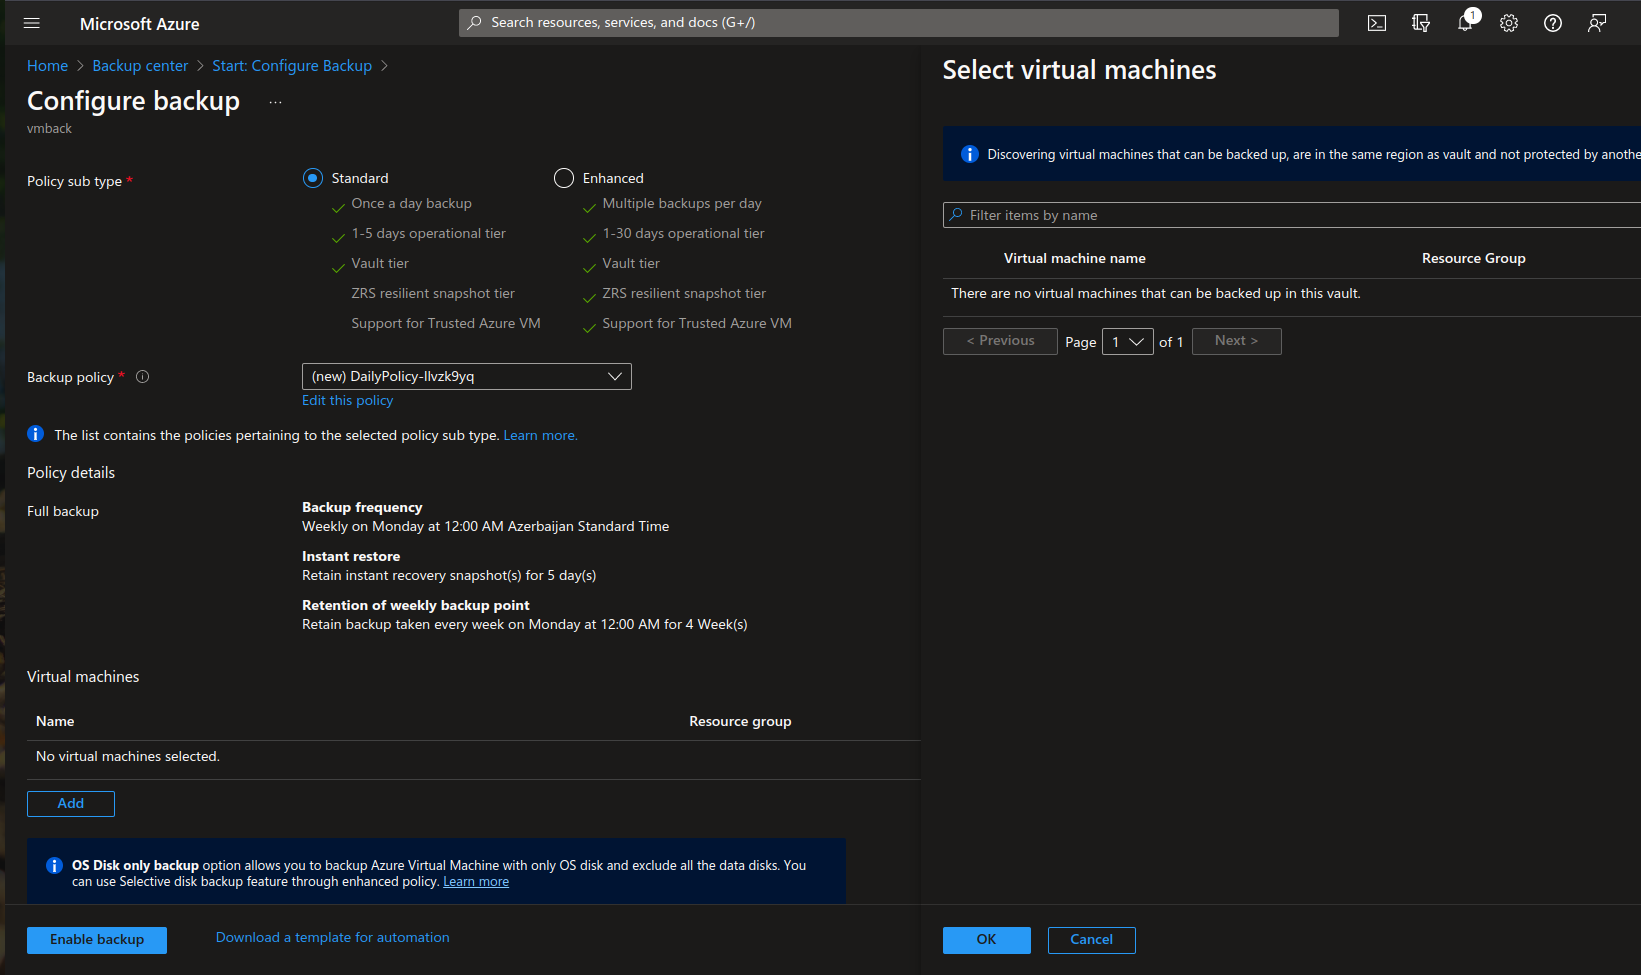The height and width of the screenshot is (975, 1641).
Task: Click Download a template for automation
Action: [333, 937]
